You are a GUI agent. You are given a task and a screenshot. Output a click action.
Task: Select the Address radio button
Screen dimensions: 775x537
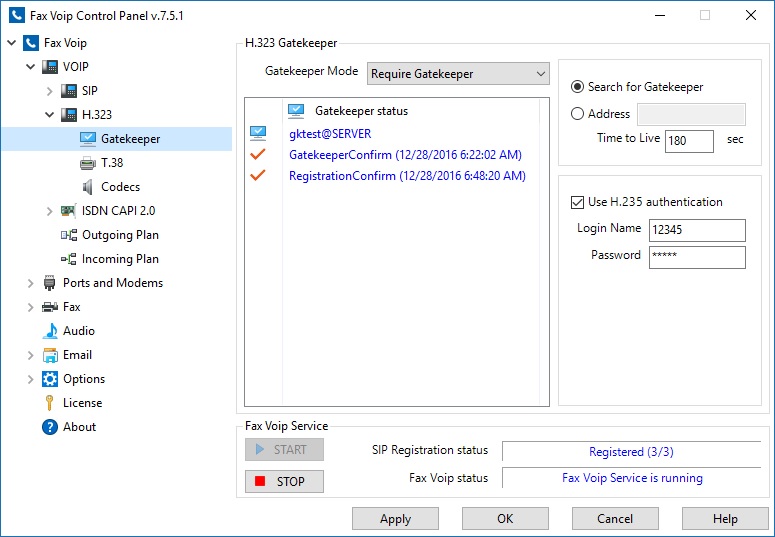[577, 114]
